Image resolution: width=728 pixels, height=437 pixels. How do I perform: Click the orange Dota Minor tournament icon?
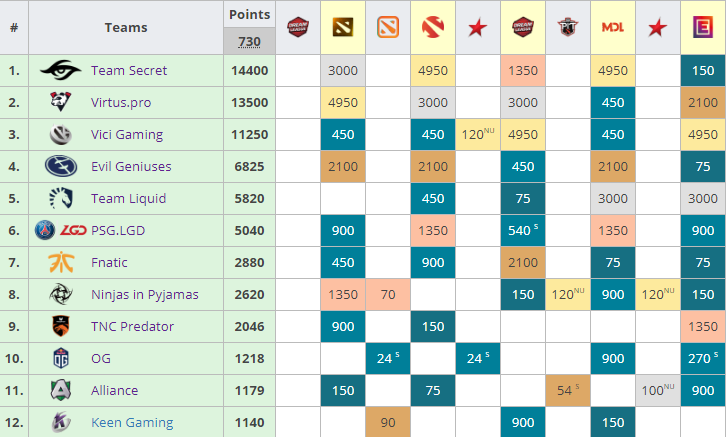(x=388, y=27)
